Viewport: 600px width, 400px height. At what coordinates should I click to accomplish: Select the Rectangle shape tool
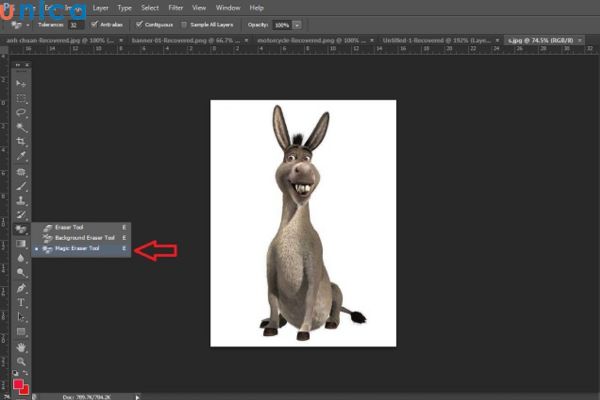(21, 332)
